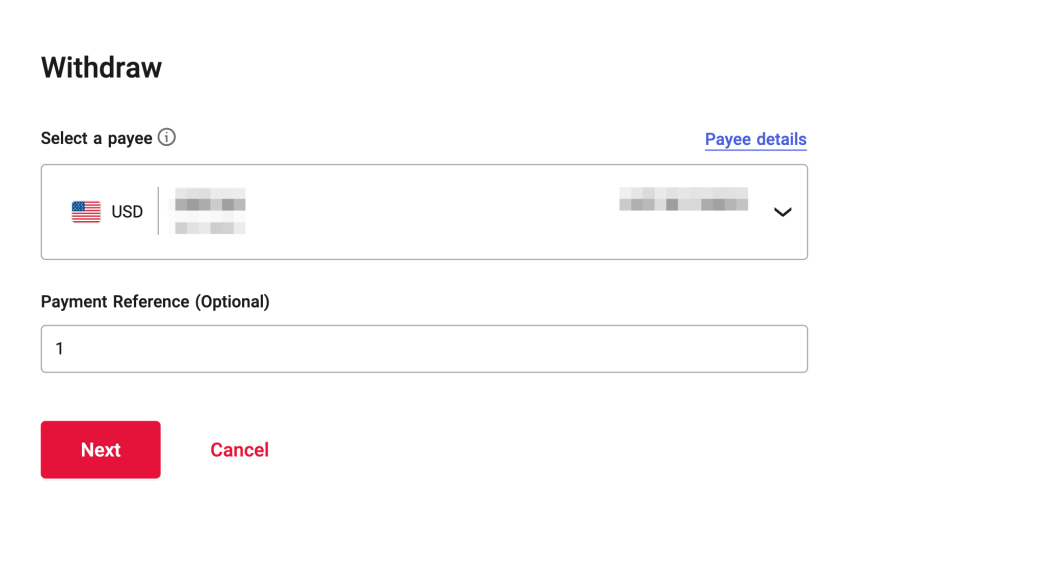Select the blurred payee name in selector

(x=210, y=204)
